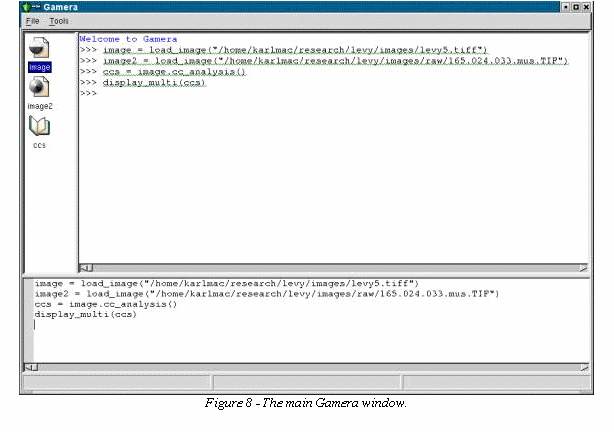614x433 pixels.
Task: Click the history pane scrollbar right arrow
Action: pyautogui.click(x=585, y=367)
